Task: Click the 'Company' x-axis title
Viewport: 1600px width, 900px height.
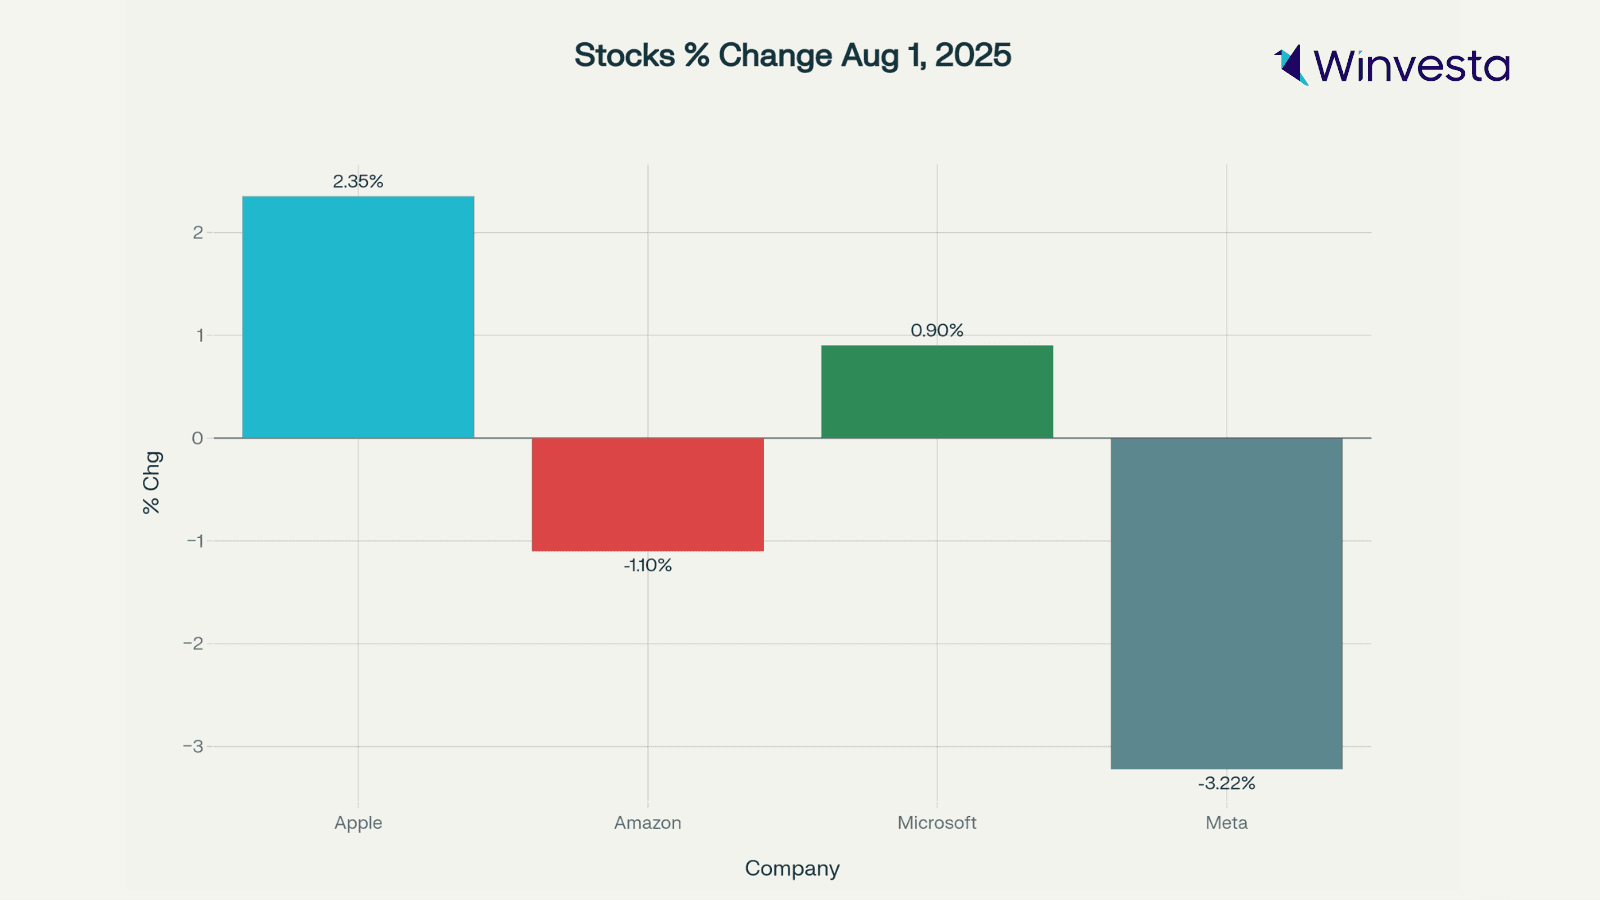Action: (792, 868)
